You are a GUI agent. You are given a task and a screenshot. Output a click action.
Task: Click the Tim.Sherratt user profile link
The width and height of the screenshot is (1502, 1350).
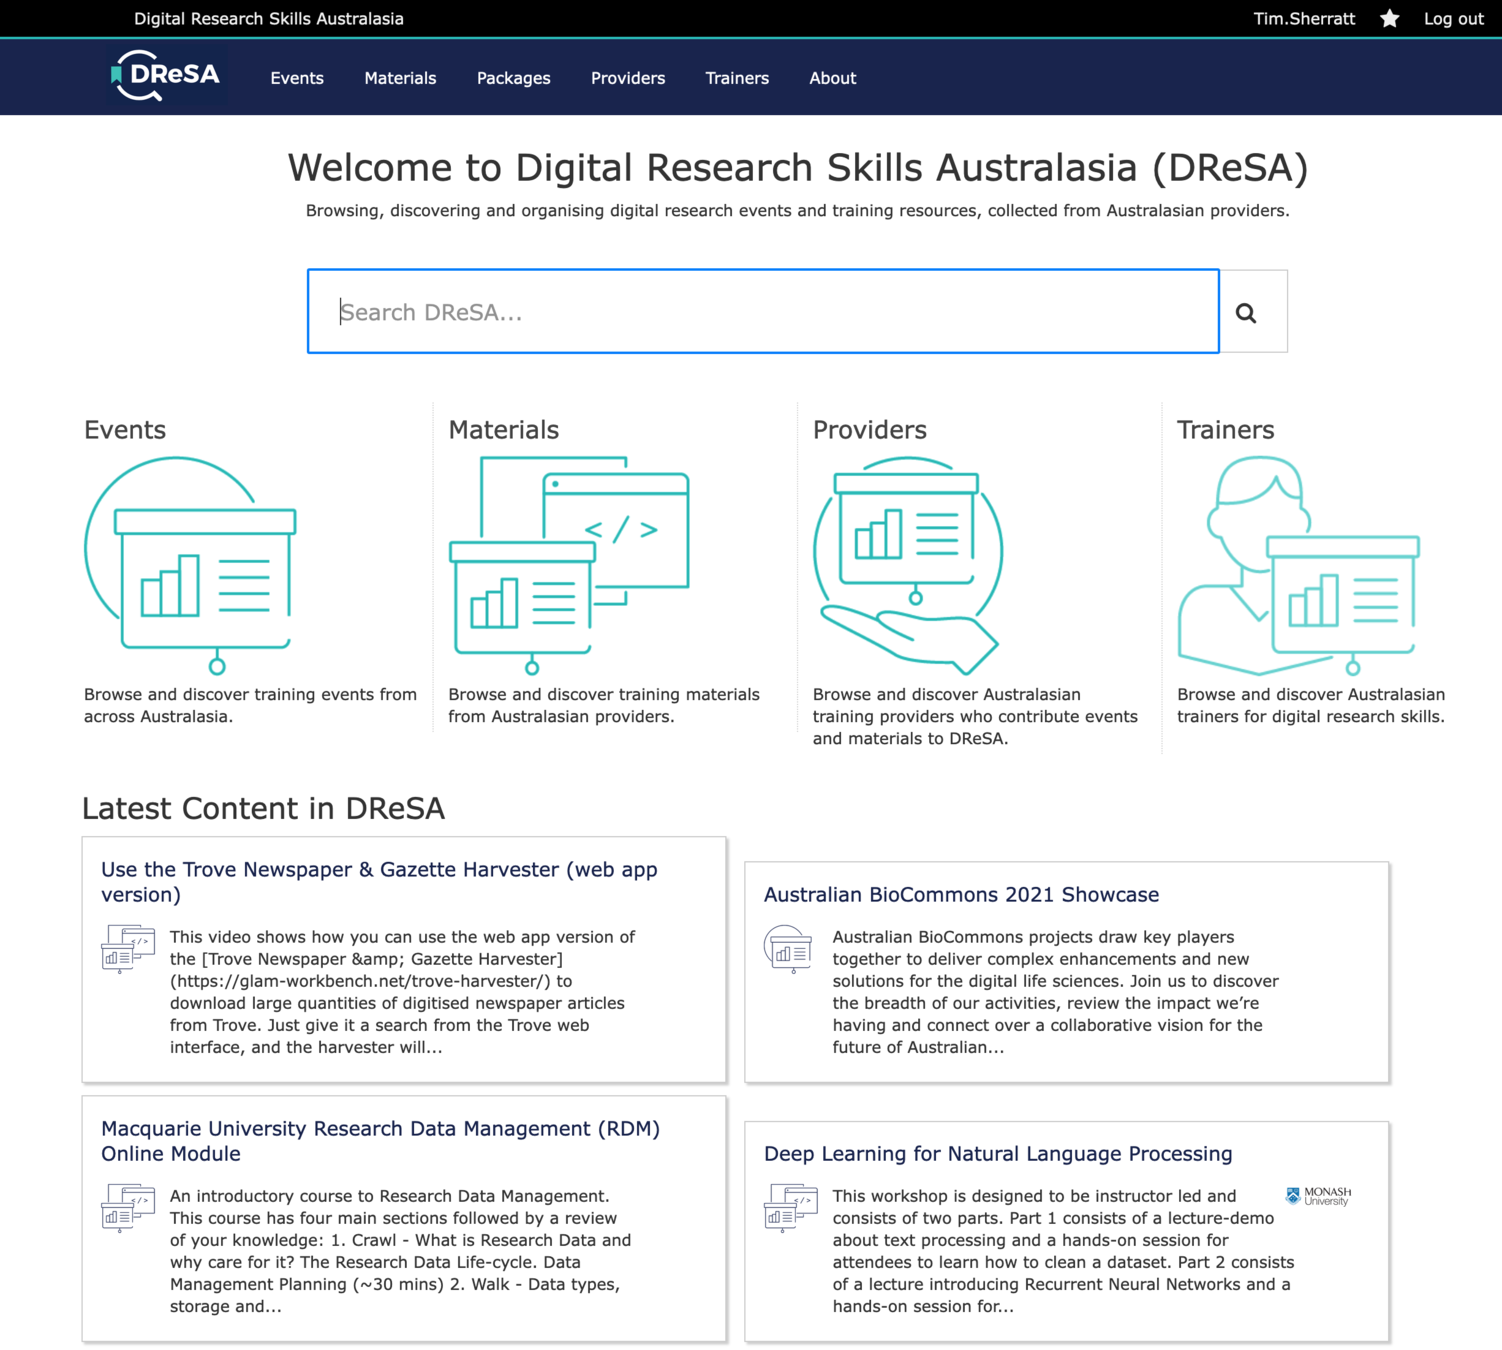tap(1304, 19)
